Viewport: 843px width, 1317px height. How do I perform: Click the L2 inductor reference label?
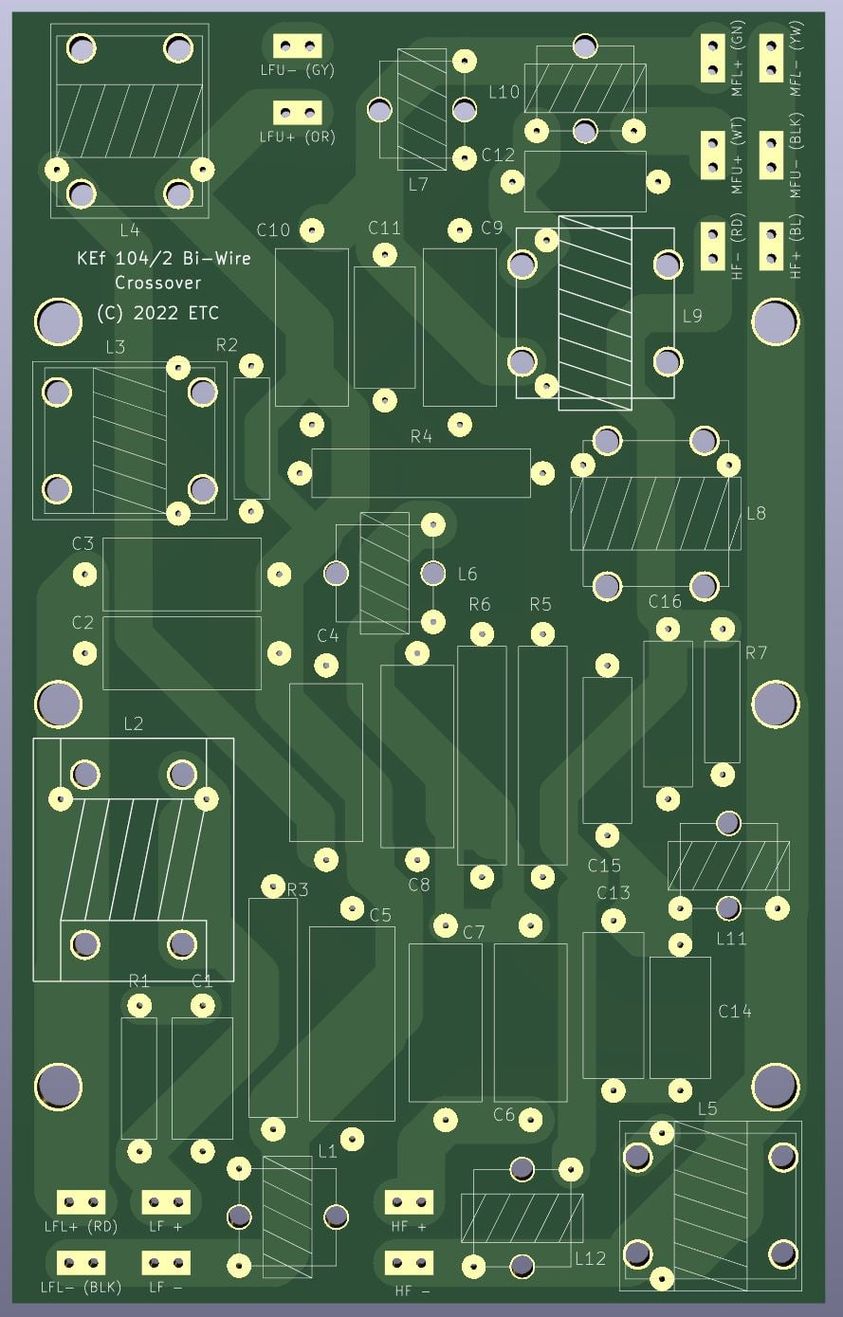pos(133,724)
